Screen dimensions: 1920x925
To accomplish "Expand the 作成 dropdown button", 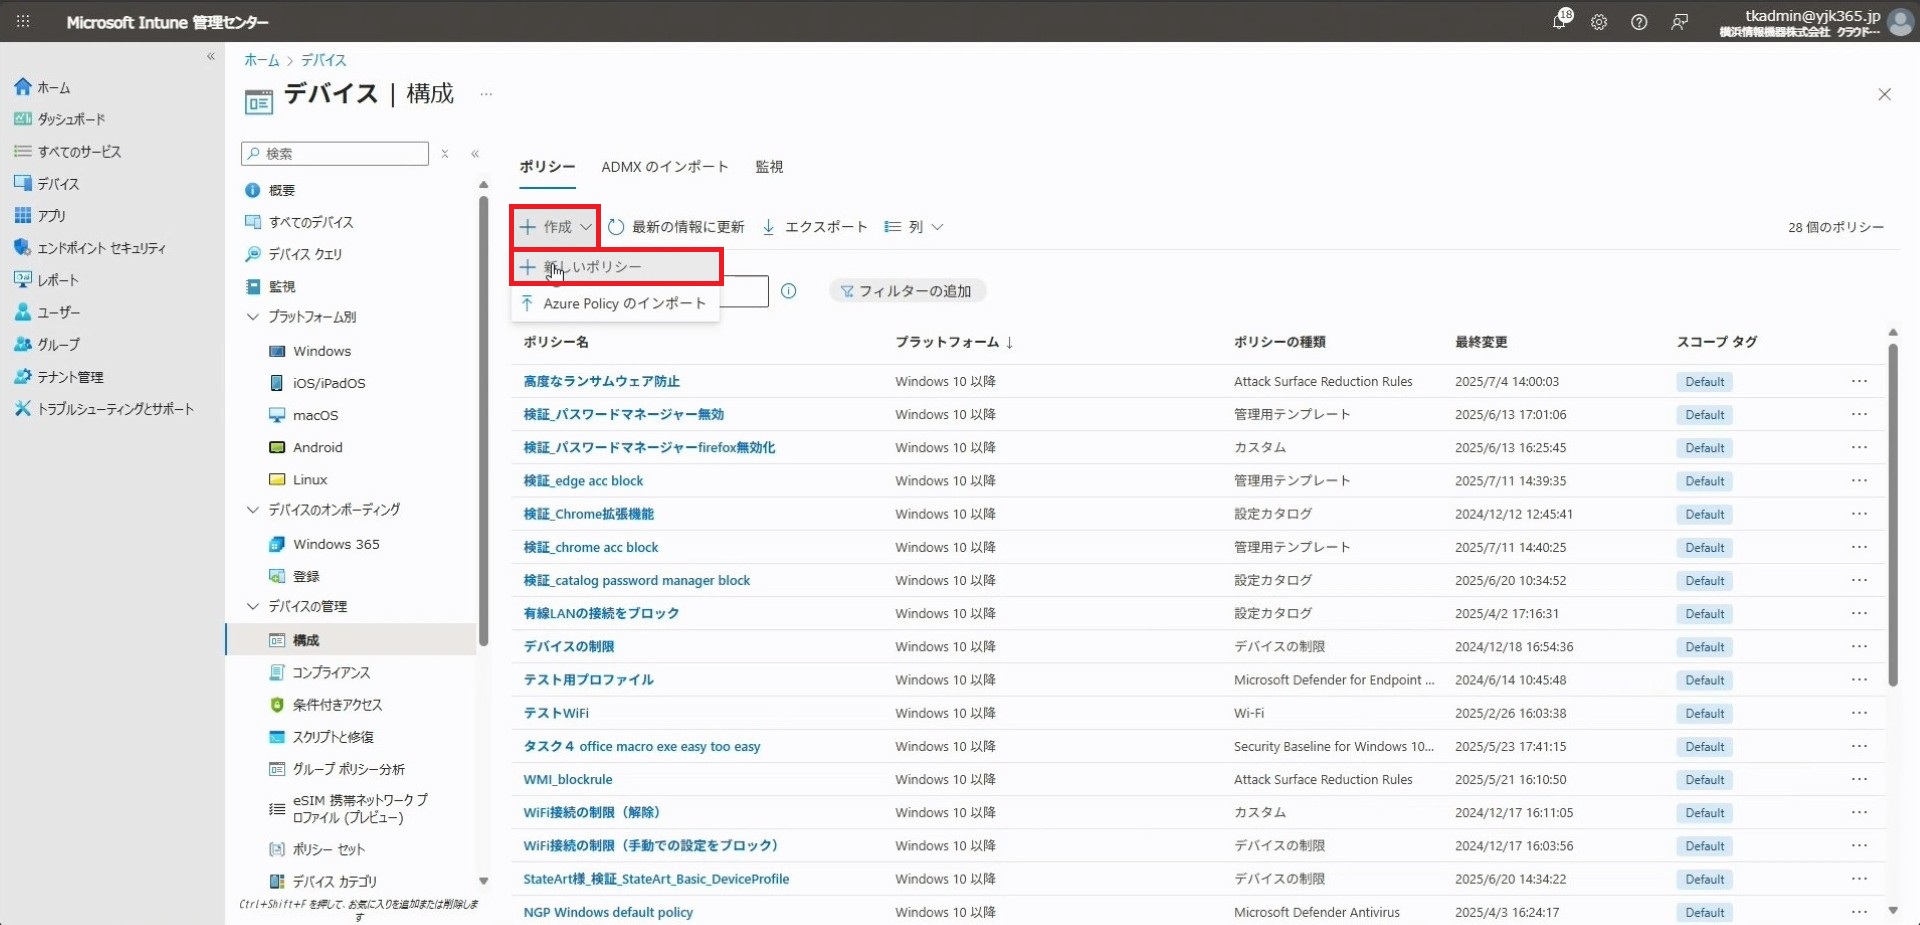I will tap(556, 227).
